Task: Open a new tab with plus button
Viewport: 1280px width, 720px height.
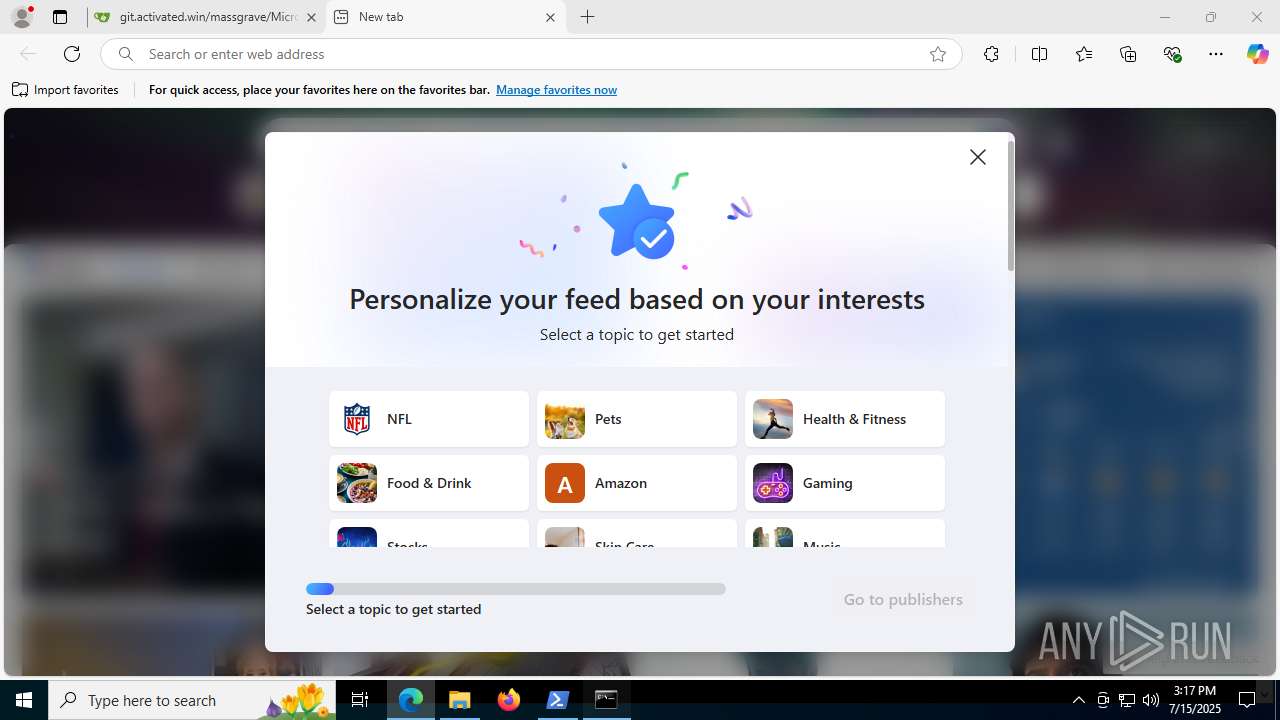Action: pyautogui.click(x=588, y=17)
